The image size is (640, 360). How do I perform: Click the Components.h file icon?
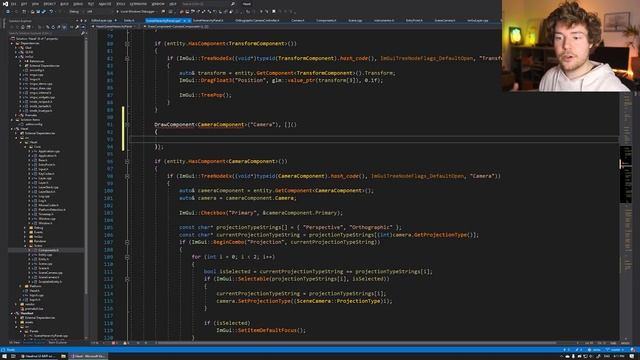(x=36, y=250)
